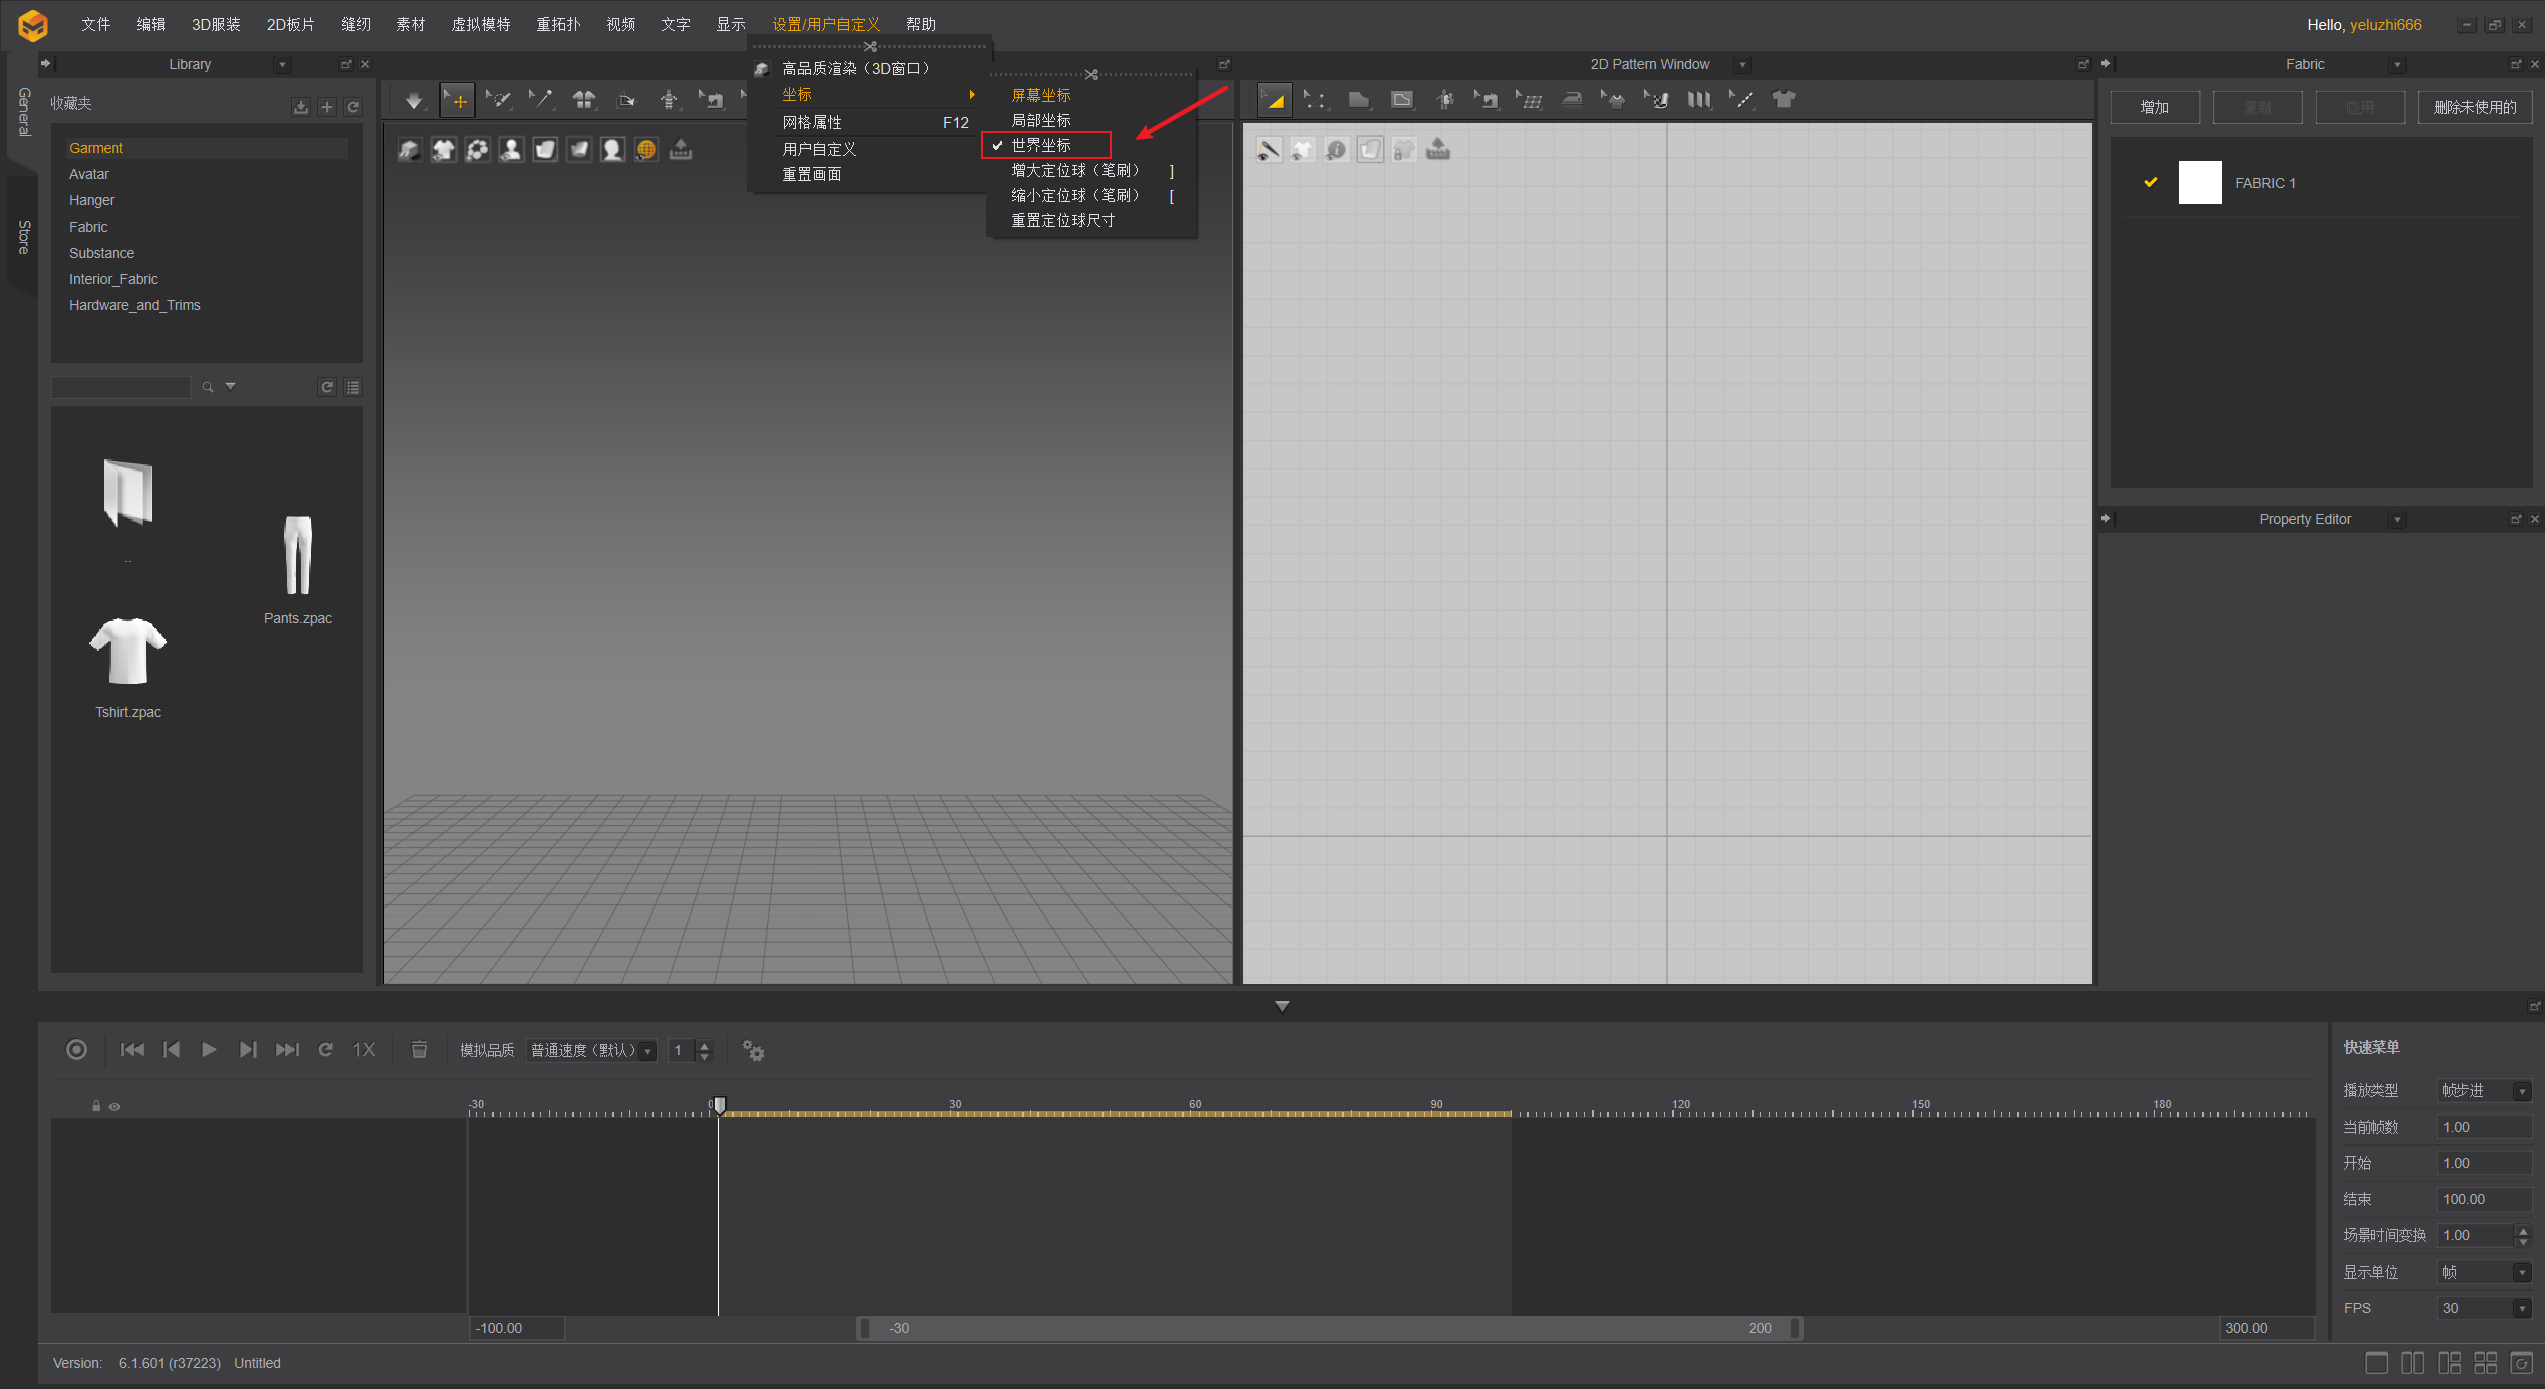Expand the FPS 30 dropdown
Image resolution: width=2545 pixels, height=1389 pixels.
(2521, 1308)
